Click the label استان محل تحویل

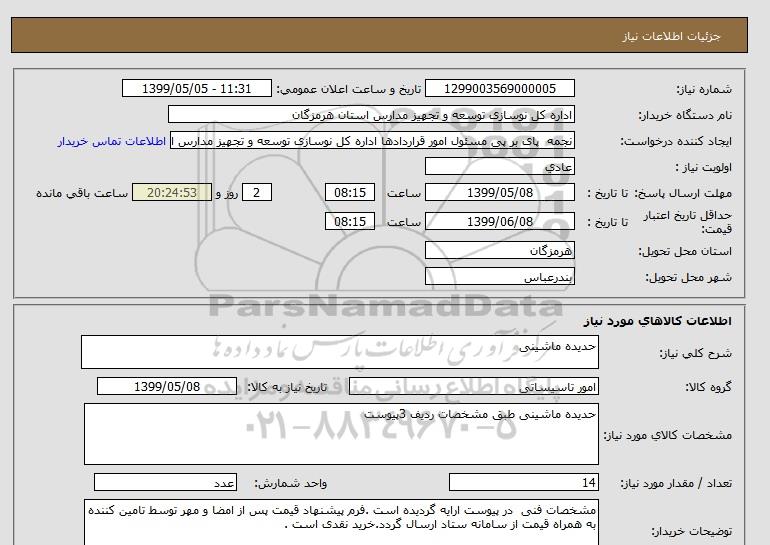(x=685, y=251)
